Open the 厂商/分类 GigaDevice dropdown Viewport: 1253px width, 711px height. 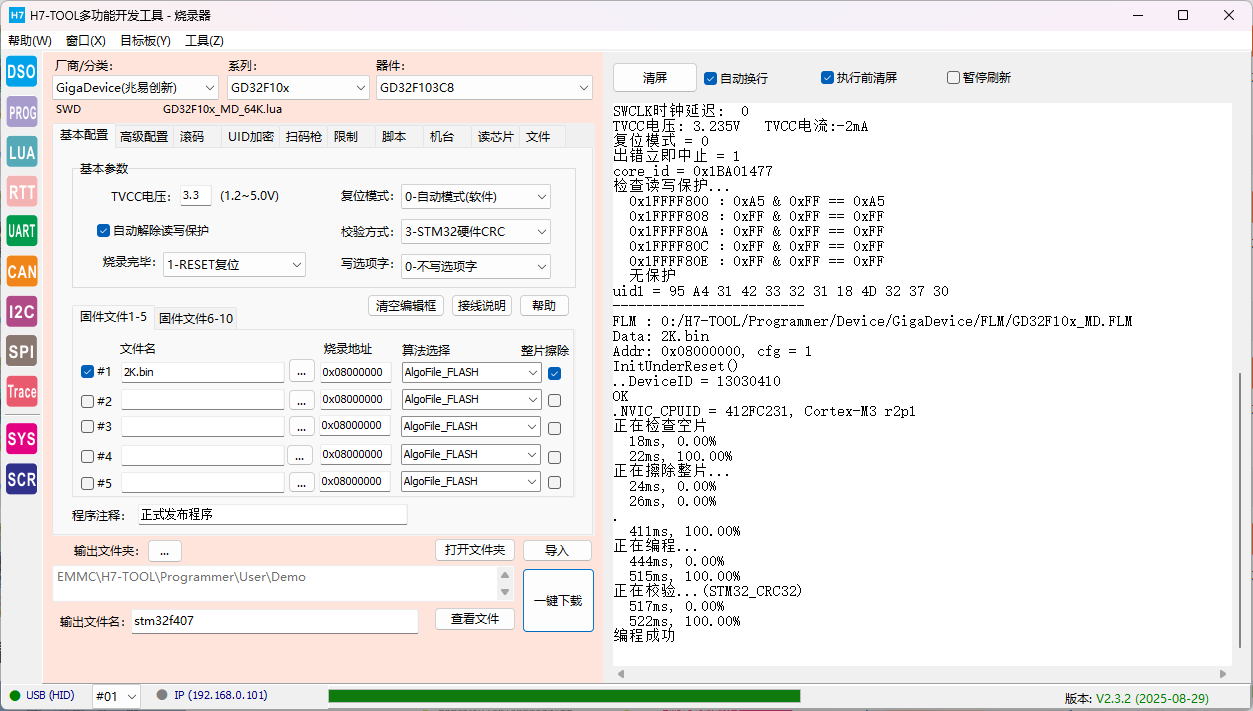(136, 88)
